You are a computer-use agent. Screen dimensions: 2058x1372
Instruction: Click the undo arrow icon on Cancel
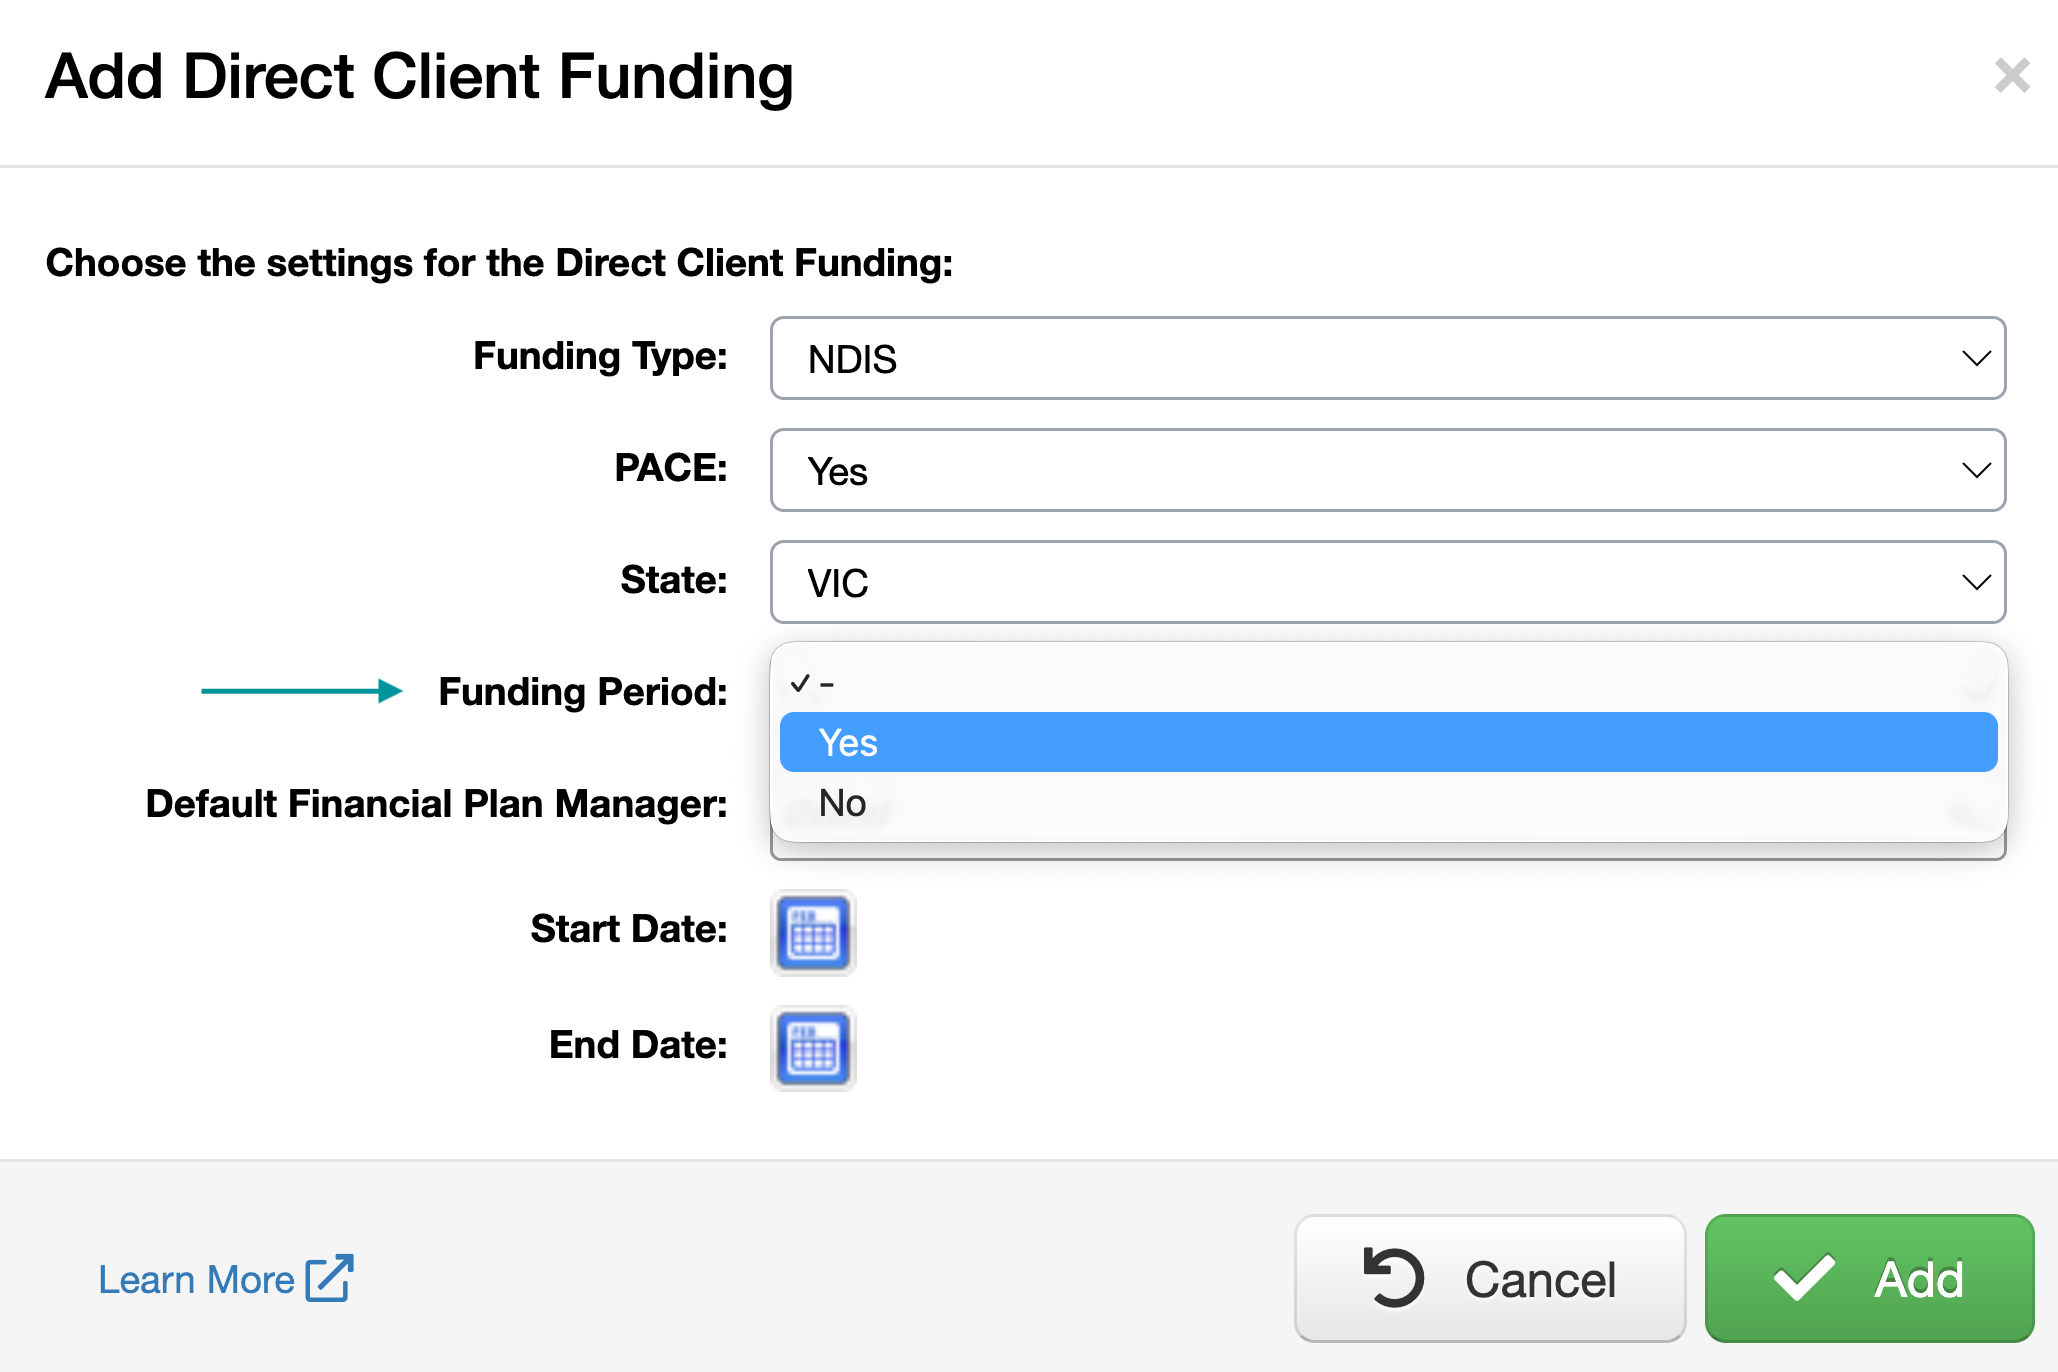1393,1278
